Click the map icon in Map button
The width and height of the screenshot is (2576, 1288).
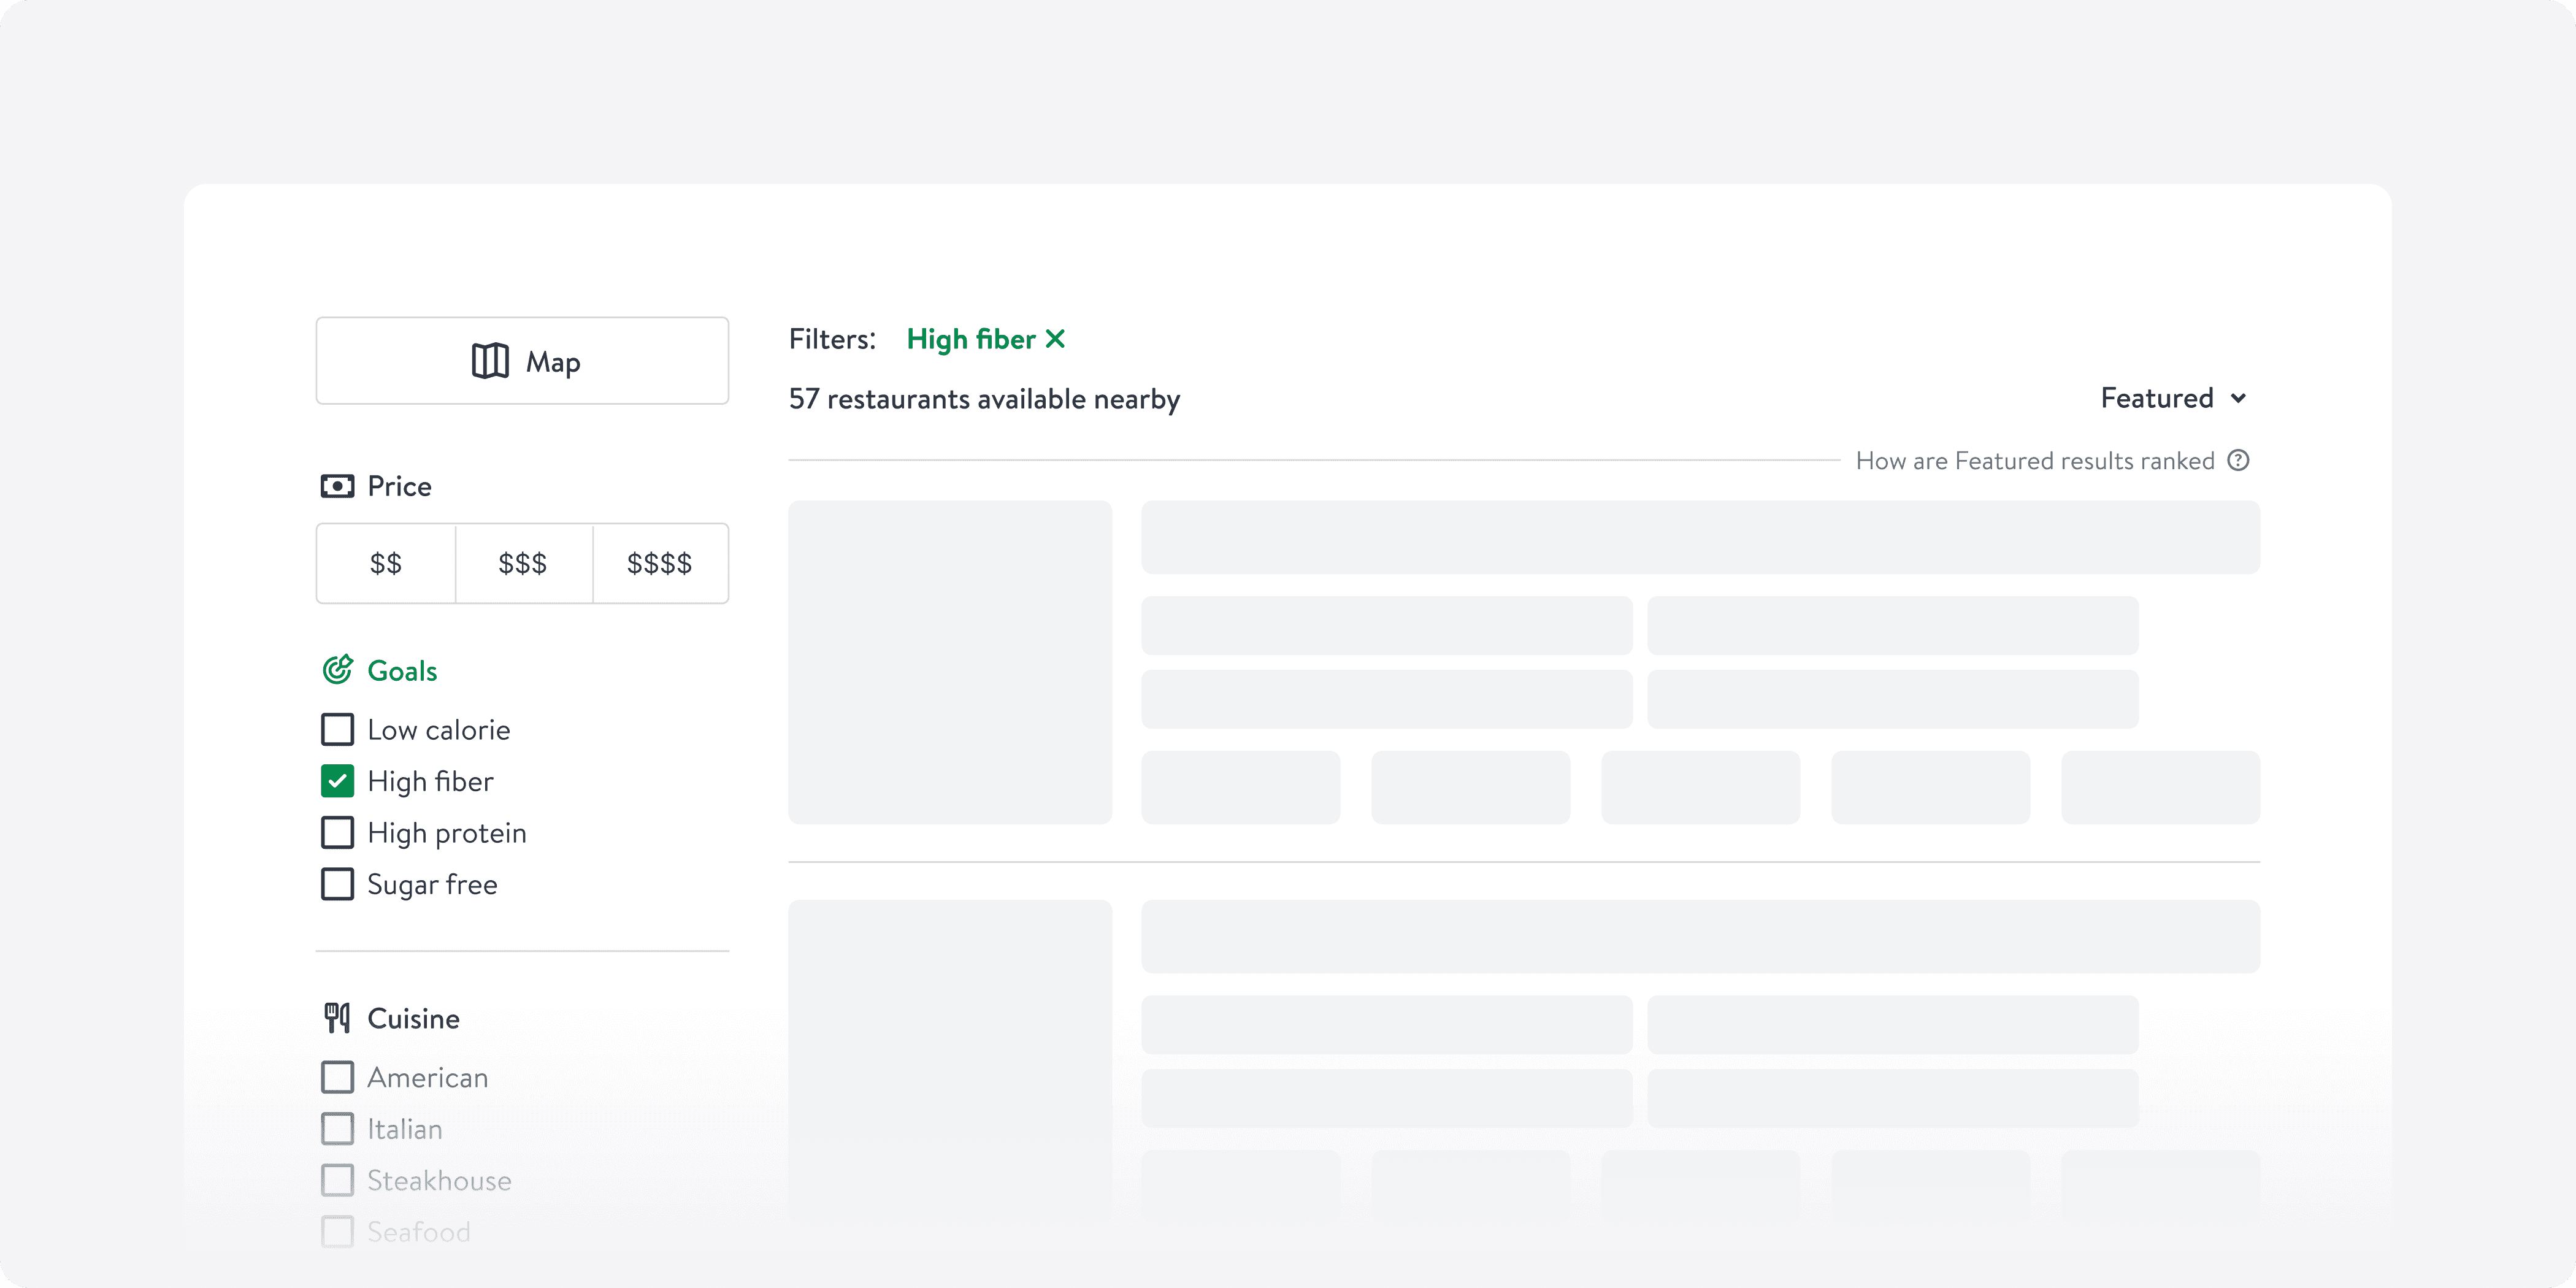[x=490, y=361]
